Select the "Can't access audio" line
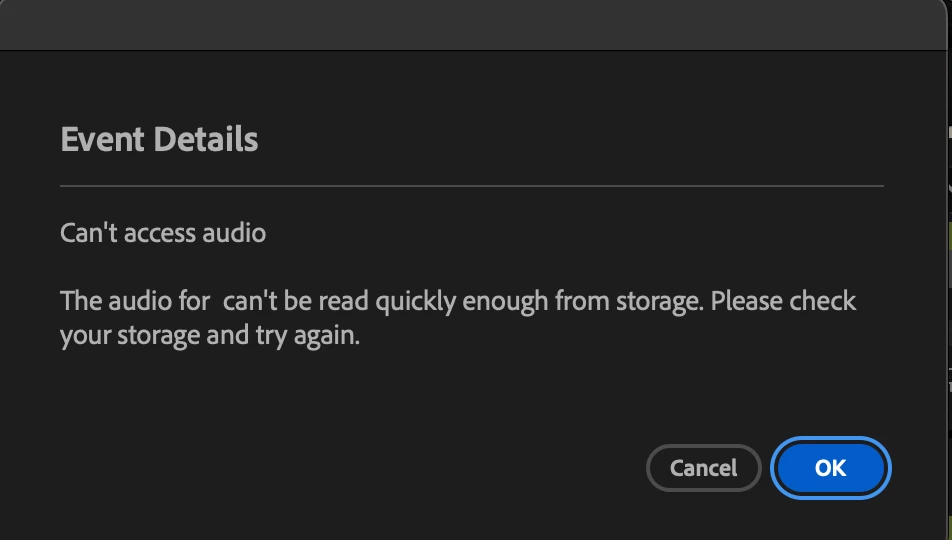The height and width of the screenshot is (540, 952). [x=163, y=233]
